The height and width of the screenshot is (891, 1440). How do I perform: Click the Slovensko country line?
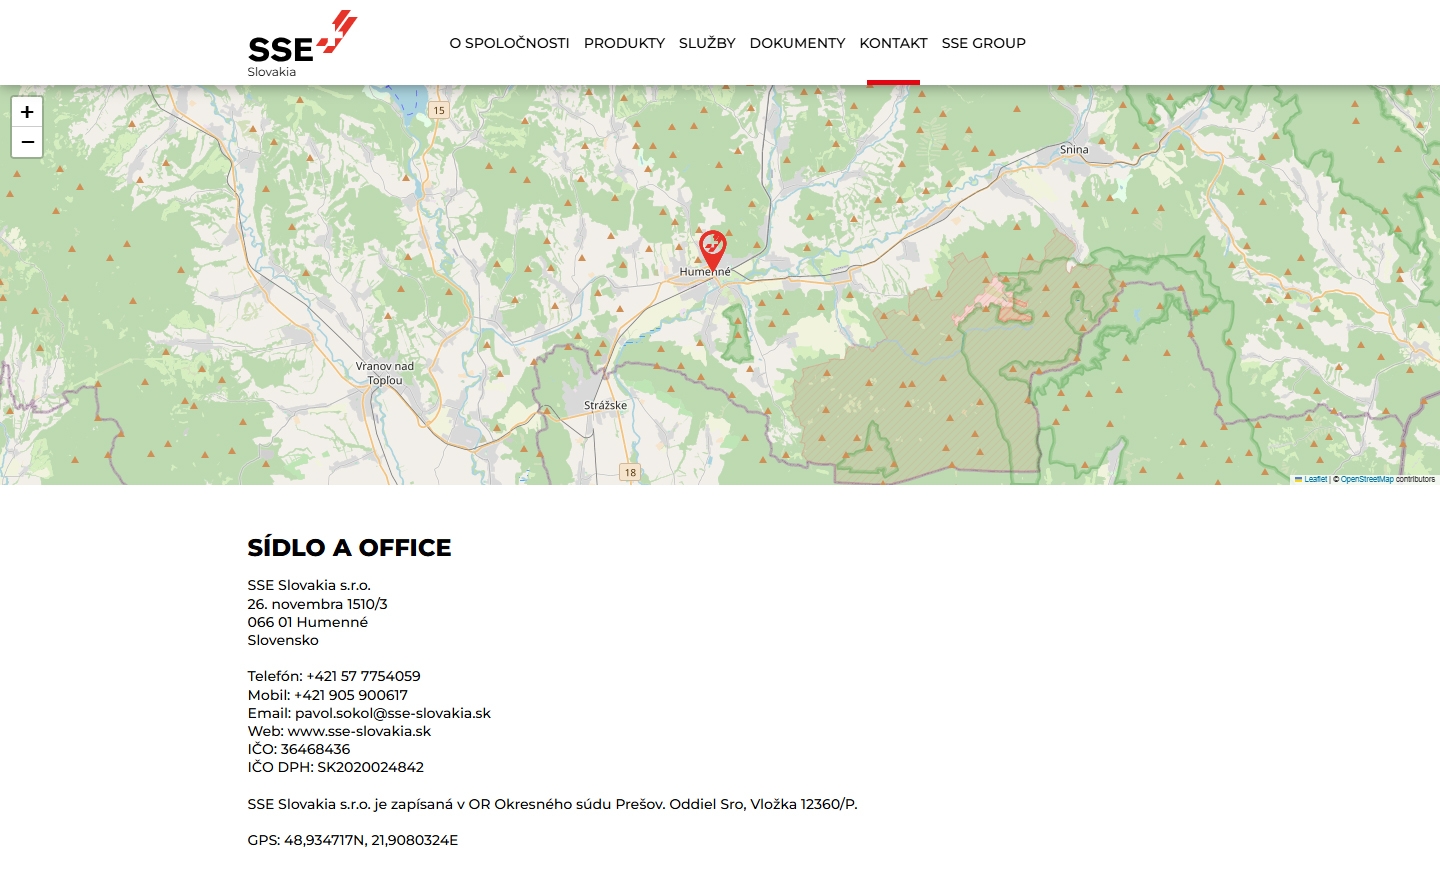tap(283, 640)
